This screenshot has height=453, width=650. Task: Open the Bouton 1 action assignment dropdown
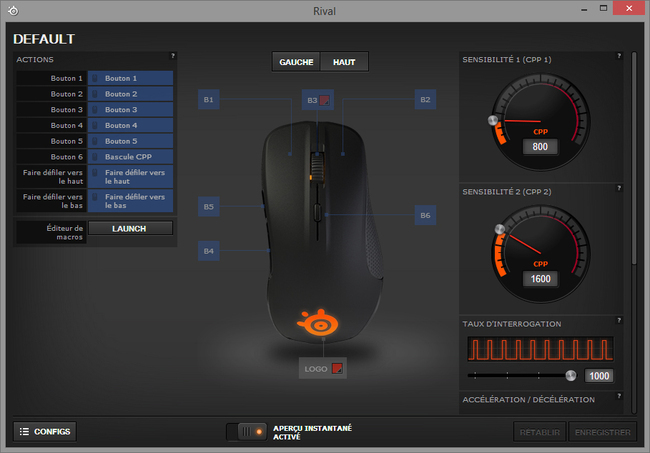pos(130,78)
